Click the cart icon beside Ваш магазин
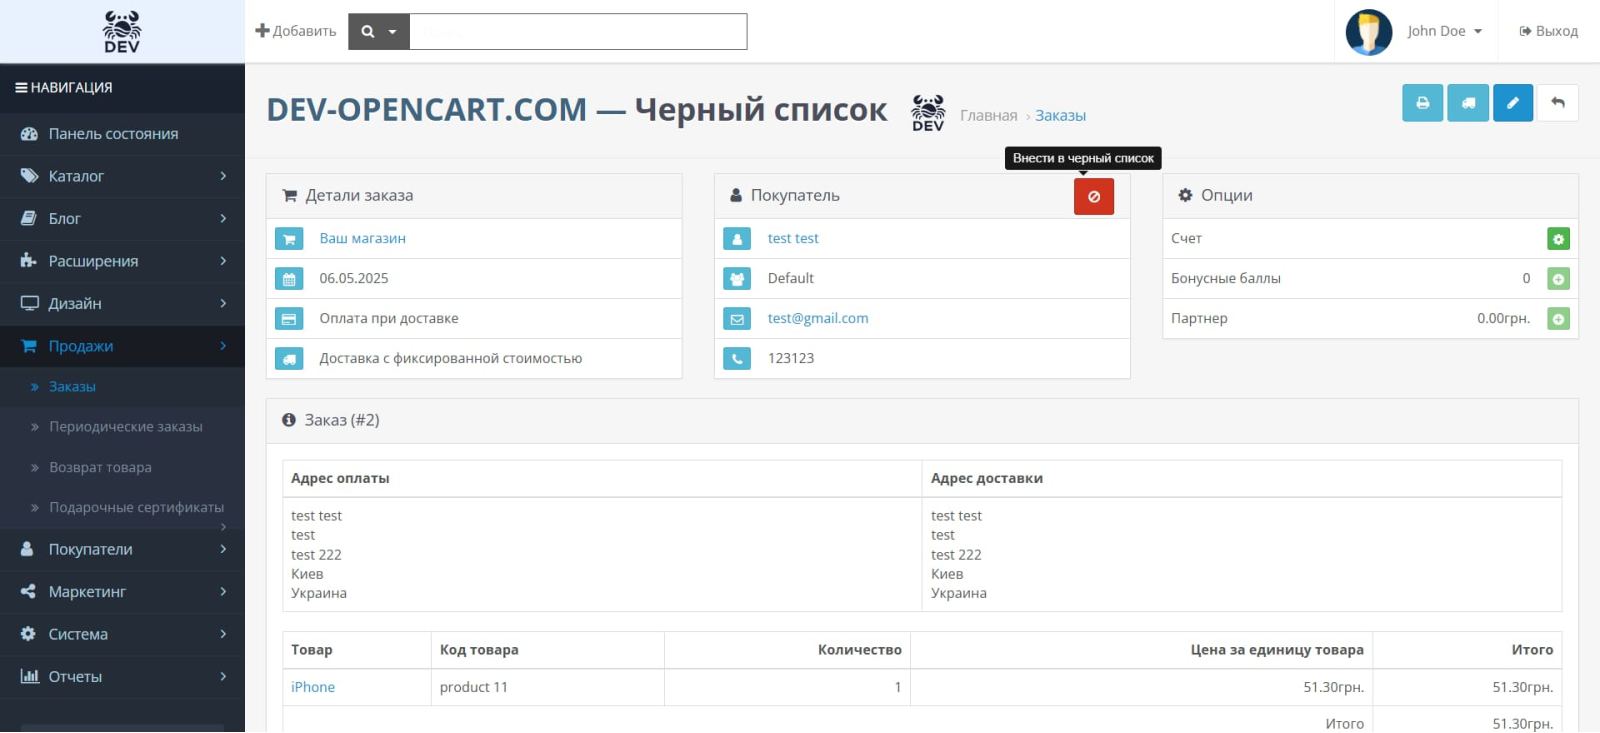 point(289,239)
